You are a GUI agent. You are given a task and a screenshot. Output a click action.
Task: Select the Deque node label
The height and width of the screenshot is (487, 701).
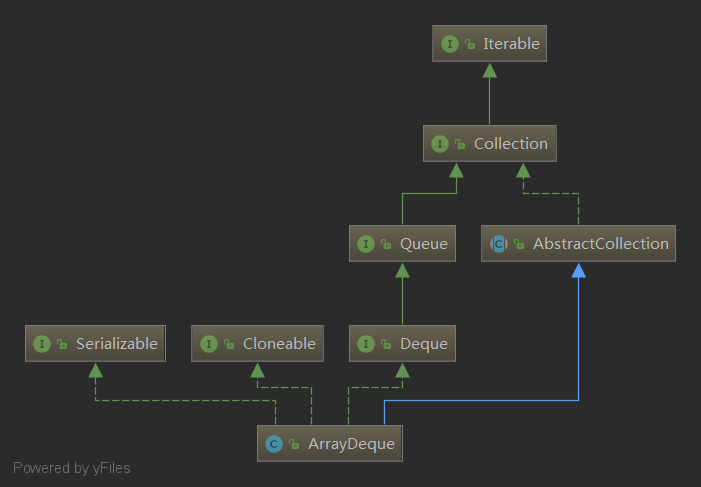pyautogui.click(x=423, y=344)
